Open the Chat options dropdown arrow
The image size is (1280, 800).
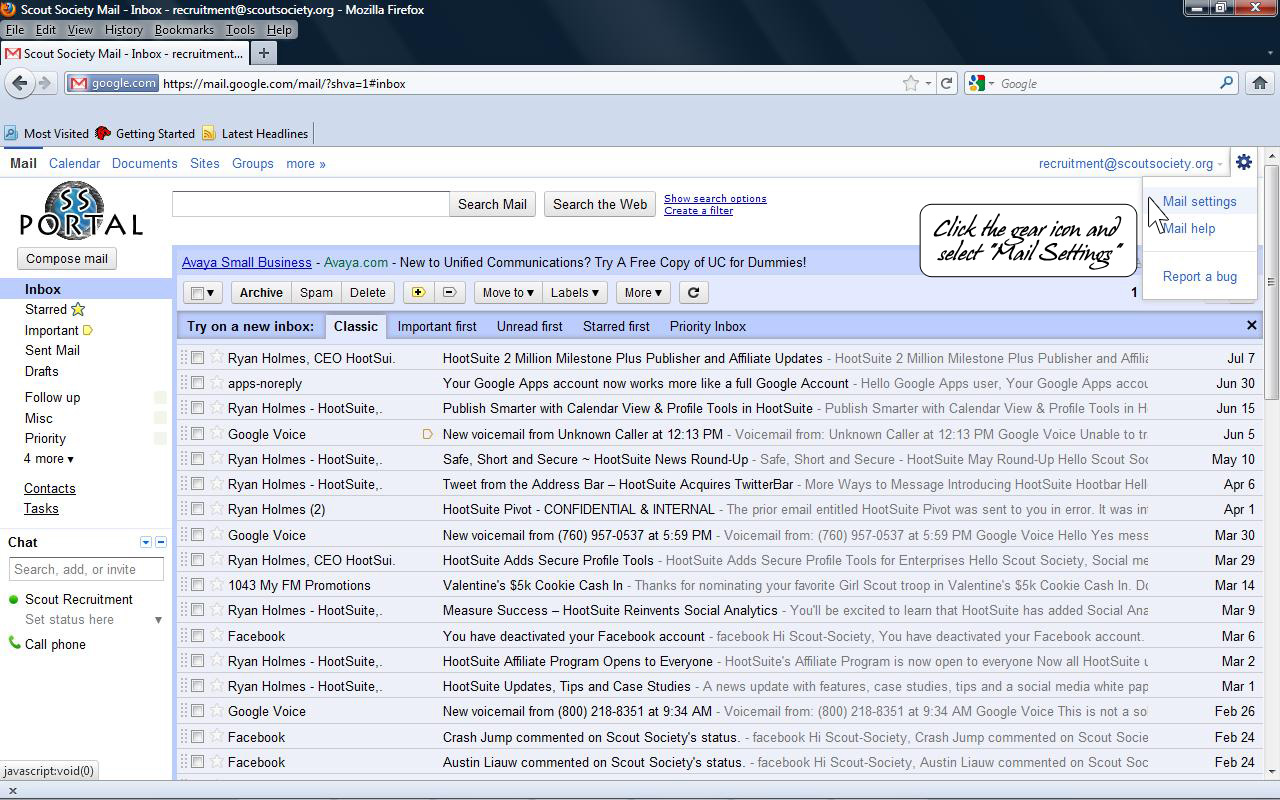click(145, 542)
